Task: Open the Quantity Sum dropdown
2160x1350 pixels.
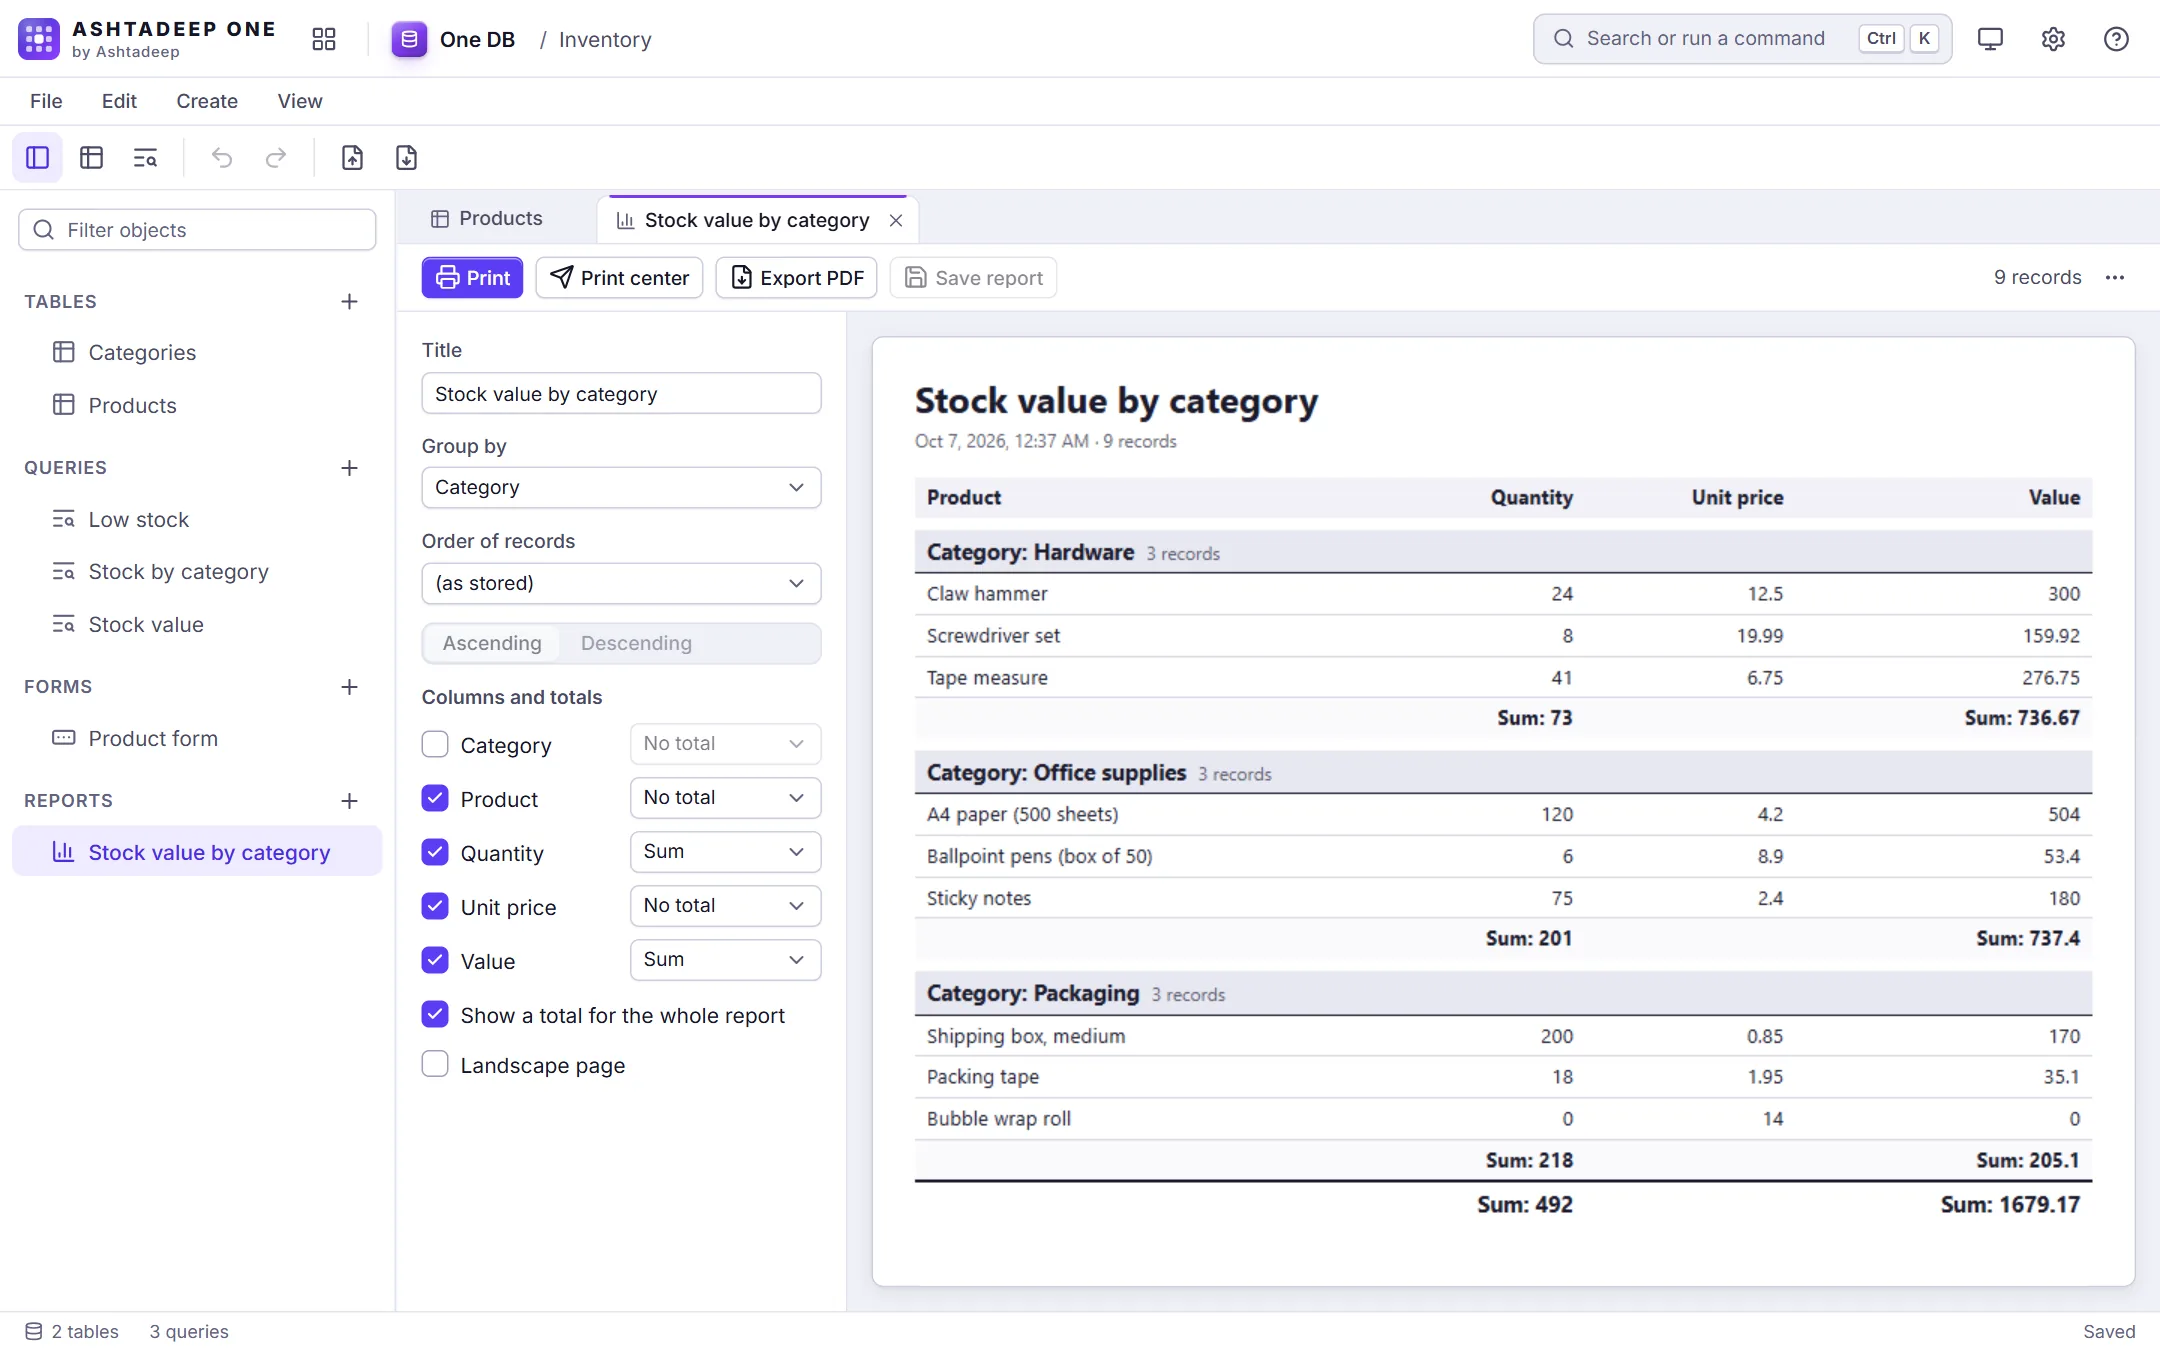Action: [x=725, y=852]
